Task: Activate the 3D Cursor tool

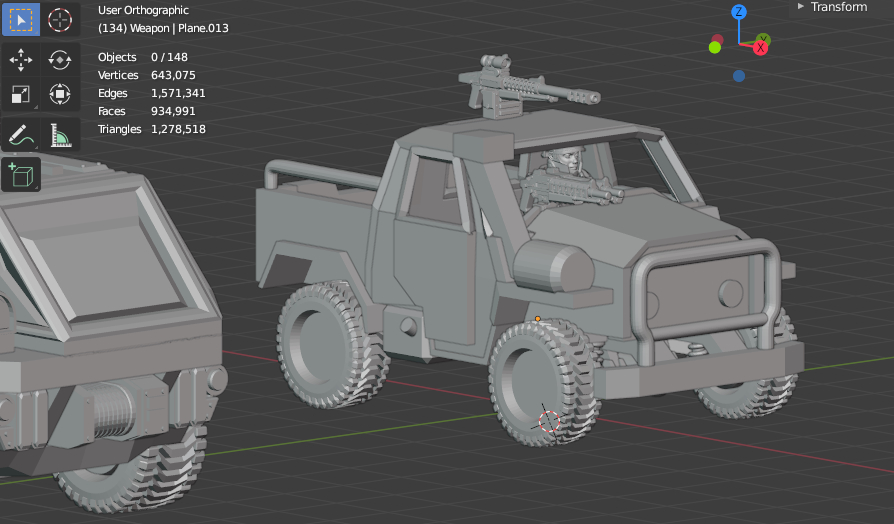Action: (x=60, y=20)
